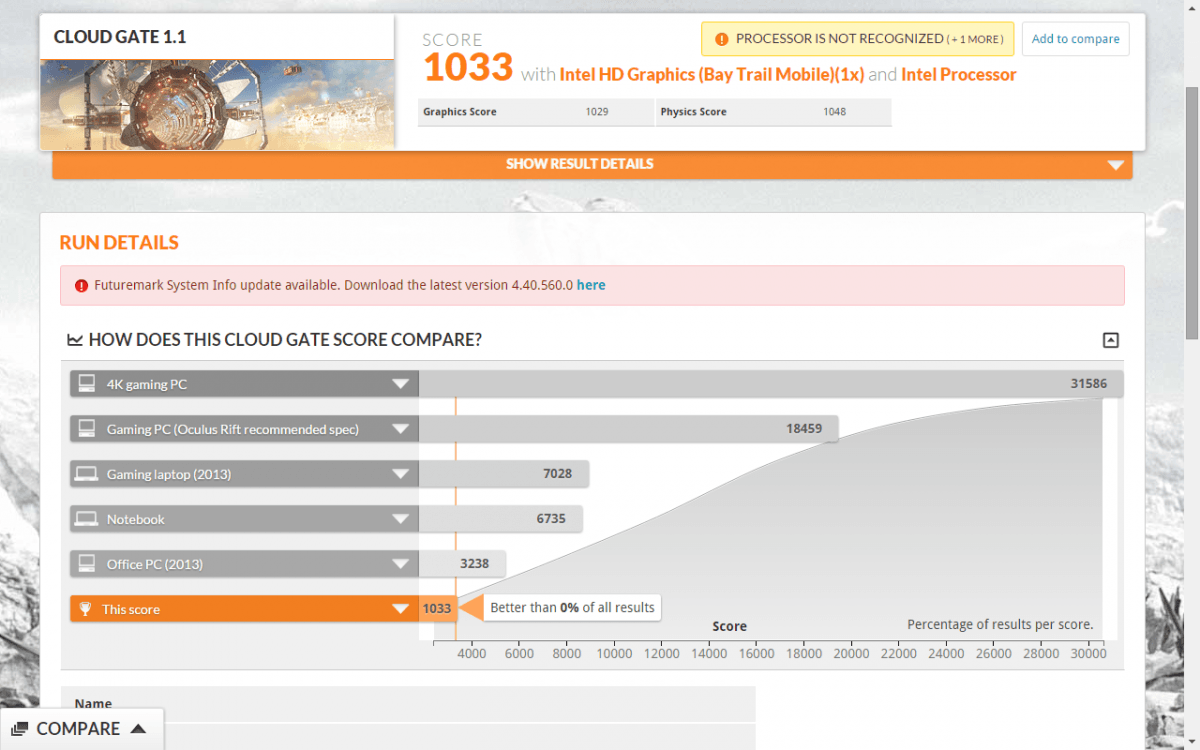
Task: Click the laptop icon next to Notebook
Action: [87, 519]
